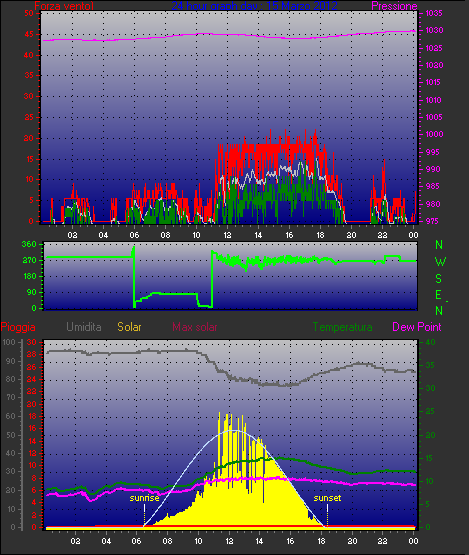The width and height of the screenshot is (469, 555).
Task: Click the 12 hour tick below wind graph
Action: (x=227, y=235)
